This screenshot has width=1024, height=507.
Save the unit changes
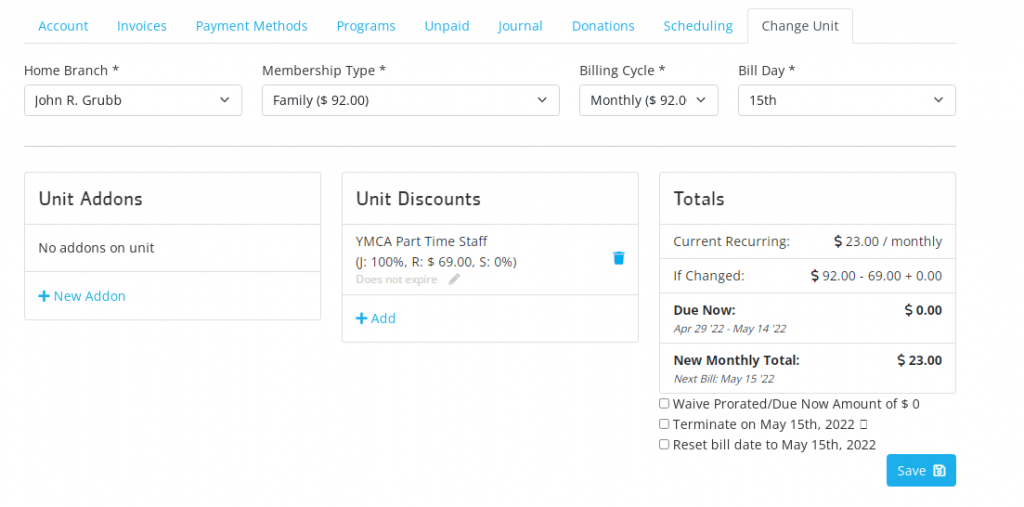921,470
